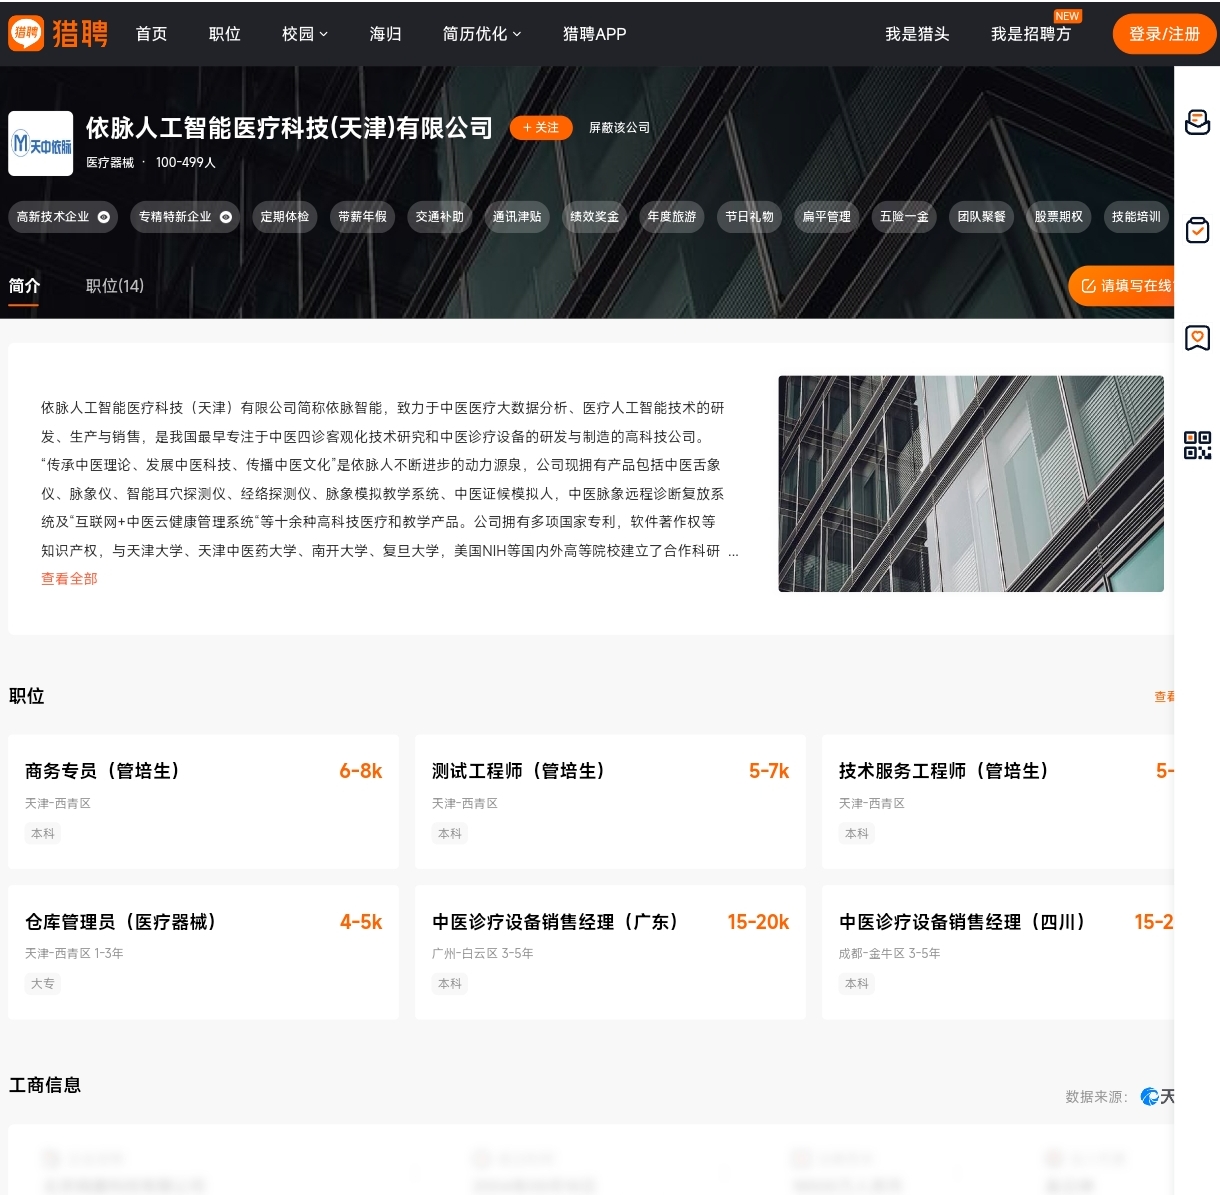
Task: Show the QR code sidebar icon
Action: (x=1197, y=445)
